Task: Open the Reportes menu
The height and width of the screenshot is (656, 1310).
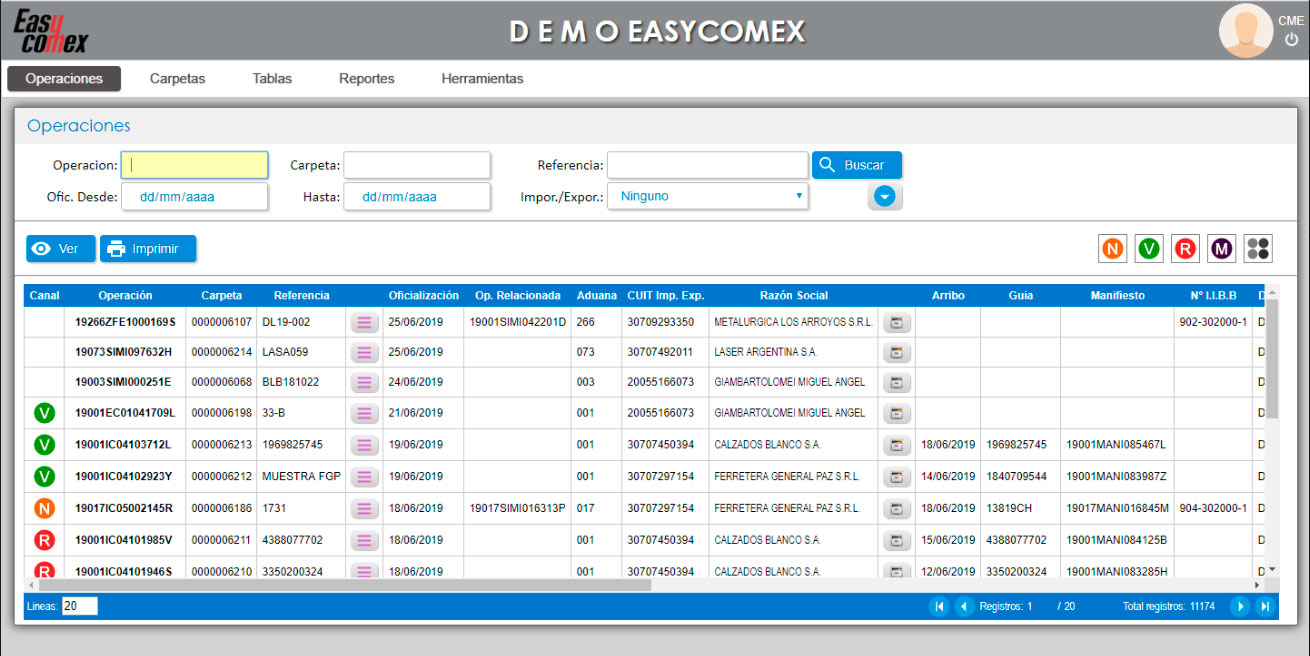Action: coord(367,79)
